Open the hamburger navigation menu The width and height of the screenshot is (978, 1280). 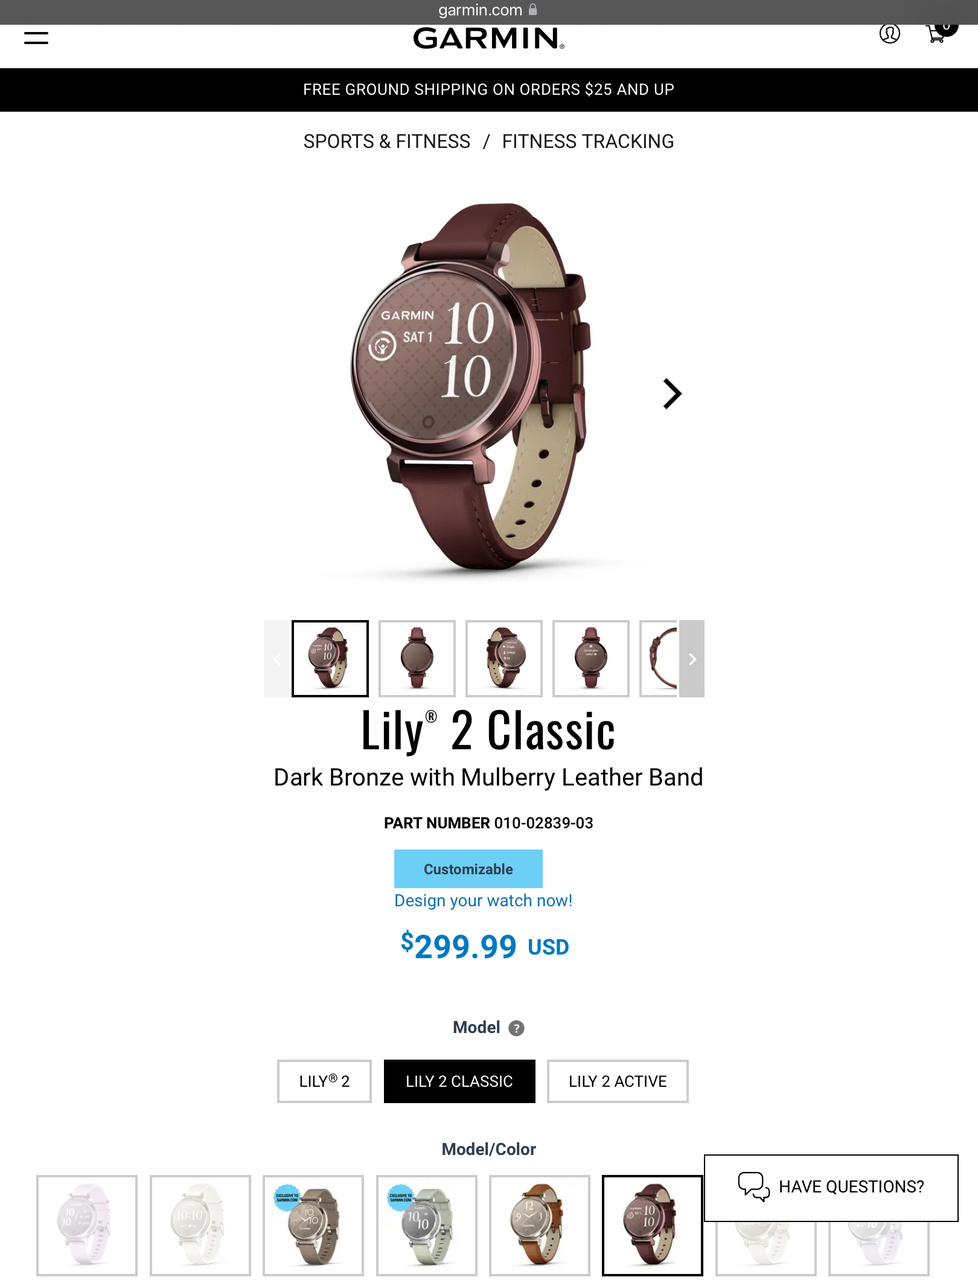[x=36, y=38]
